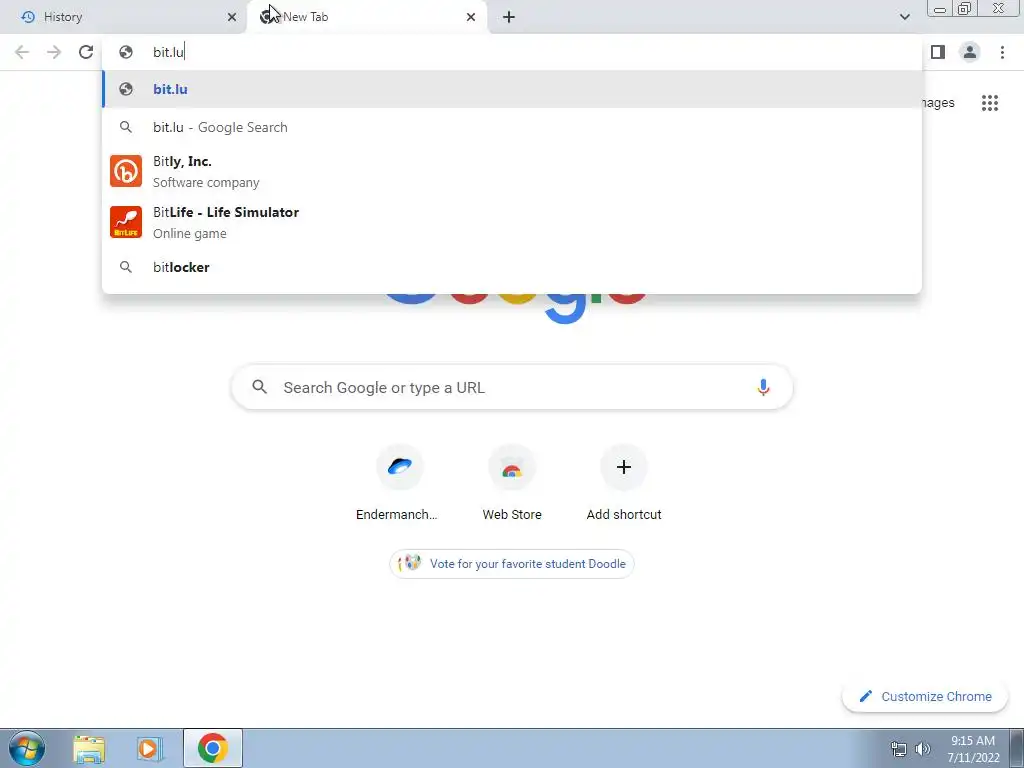Click the Show desktop strip
The width and height of the screenshot is (1024, 768).
click(1016, 748)
